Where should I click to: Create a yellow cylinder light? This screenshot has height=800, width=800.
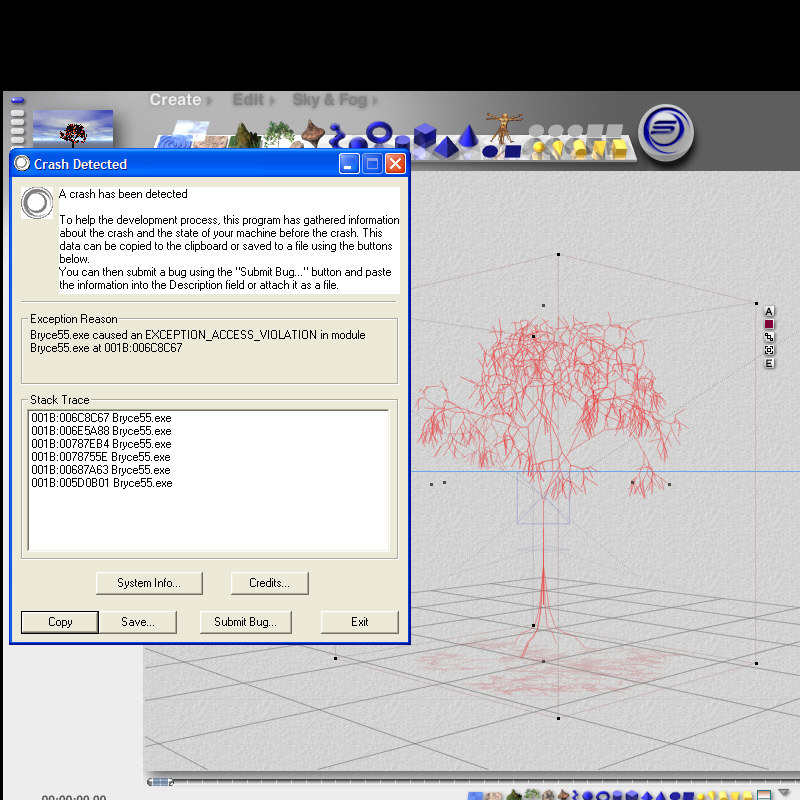click(580, 148)
